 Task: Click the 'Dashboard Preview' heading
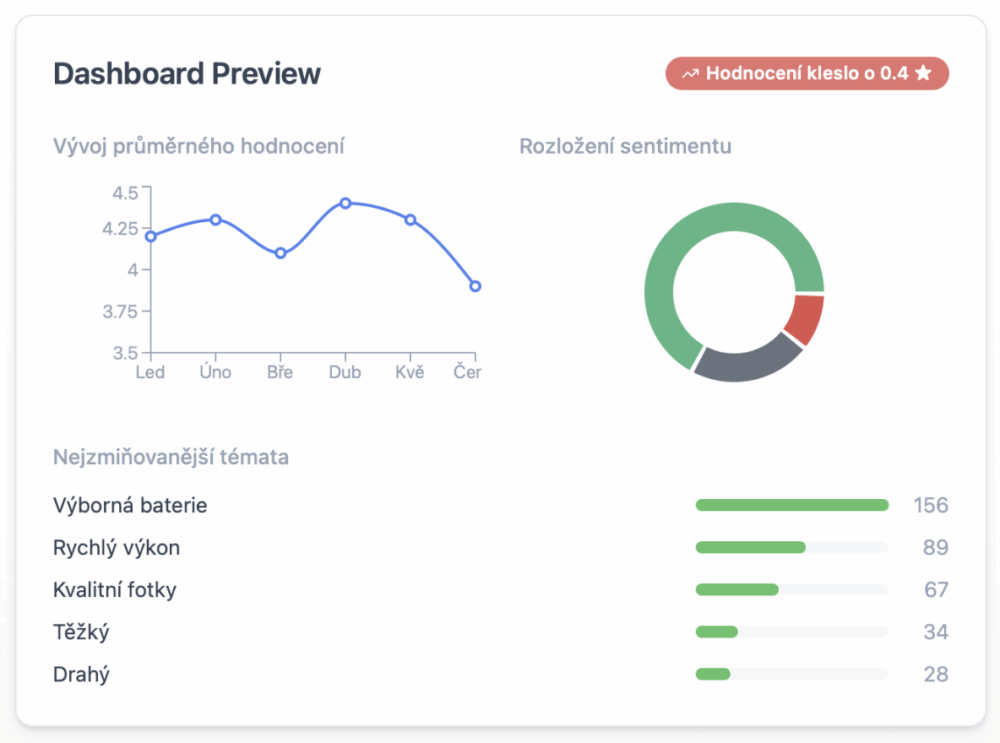187,74
